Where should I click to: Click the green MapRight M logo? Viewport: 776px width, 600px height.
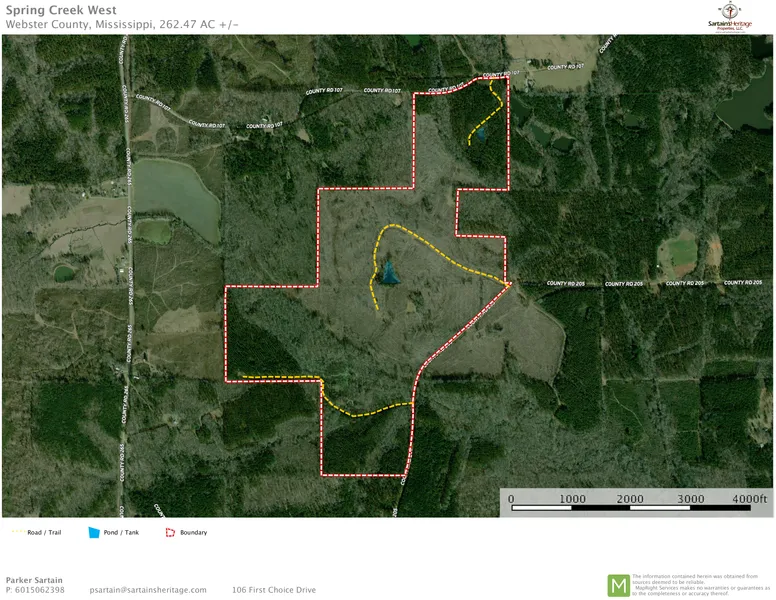(619, 585)
